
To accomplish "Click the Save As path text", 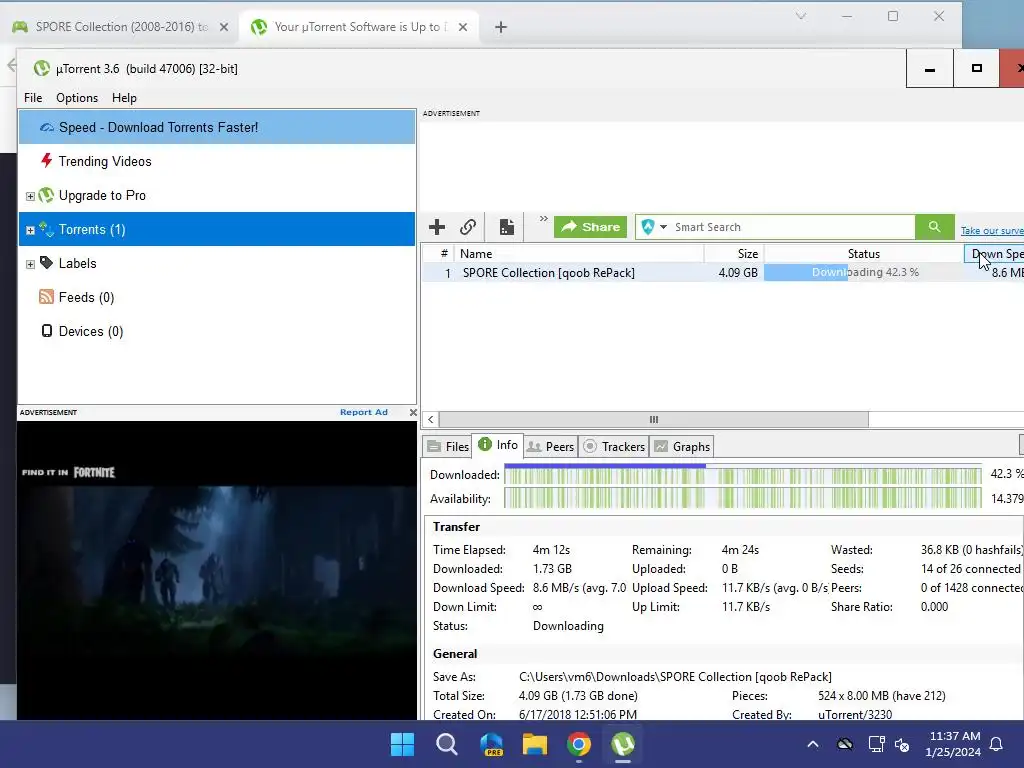I will pyautogui.click(x=675, y=677).
